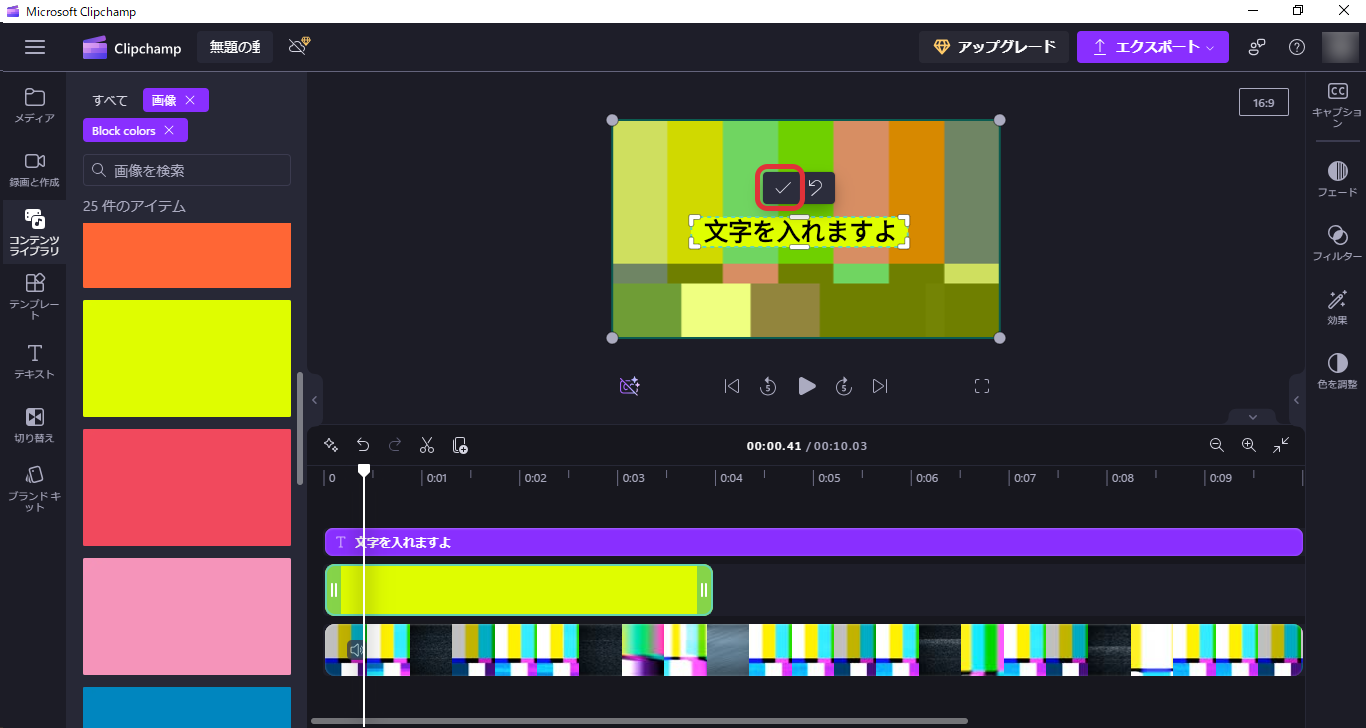The height and width of the screenshot is (728, 1366).
Task: Open Adjust colors panel (色を調整)
Action: 1337,371
